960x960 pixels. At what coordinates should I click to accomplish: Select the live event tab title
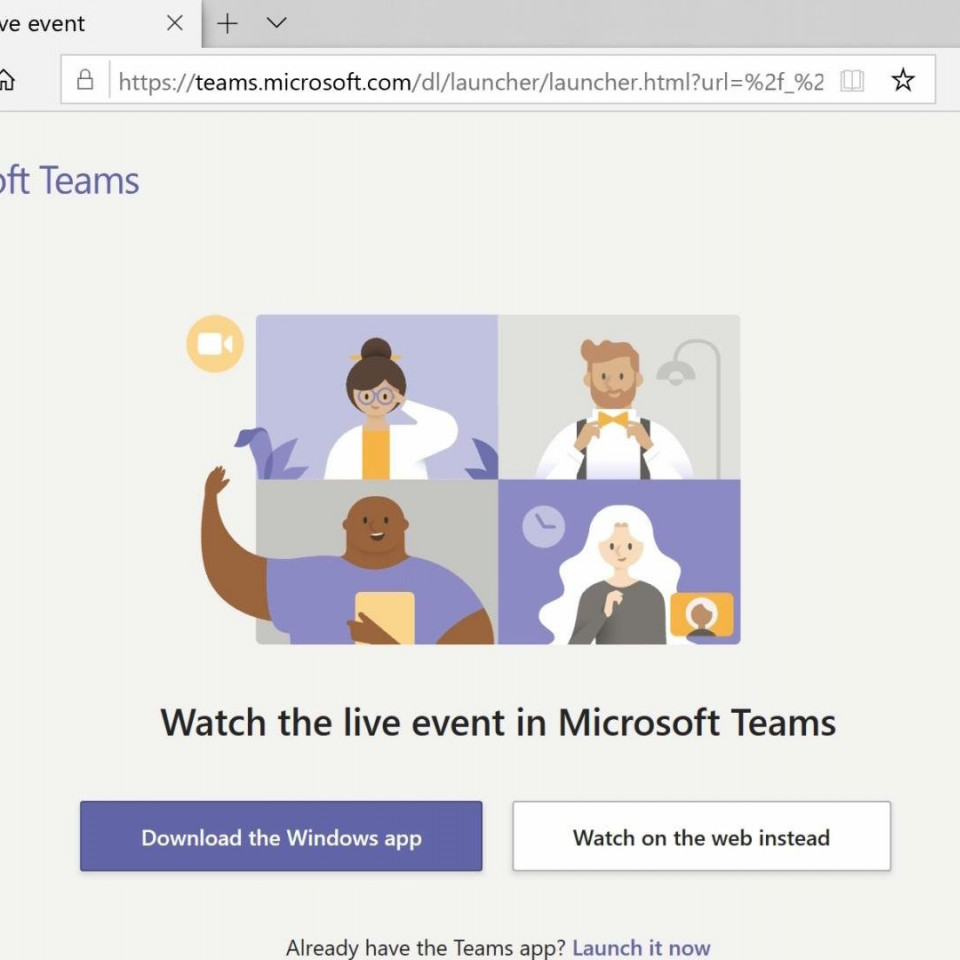42,23
